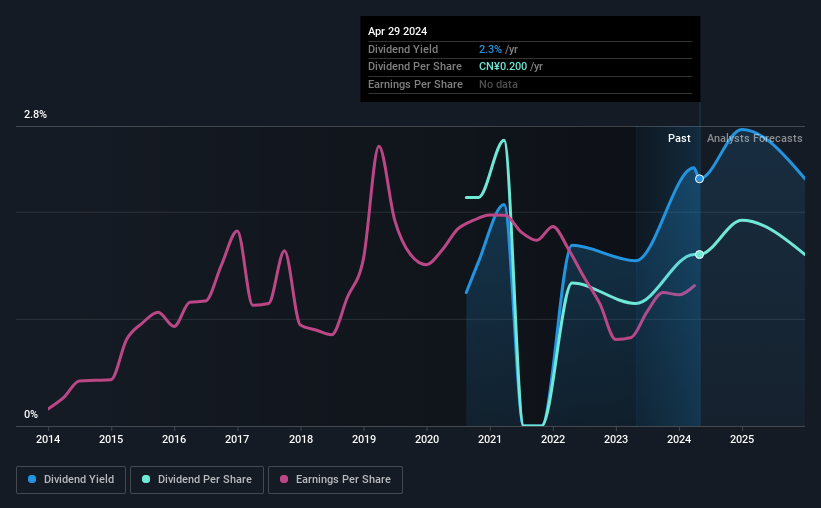Select the teal dividend per share data marker
821x508 pixels.
pos(700,255)
